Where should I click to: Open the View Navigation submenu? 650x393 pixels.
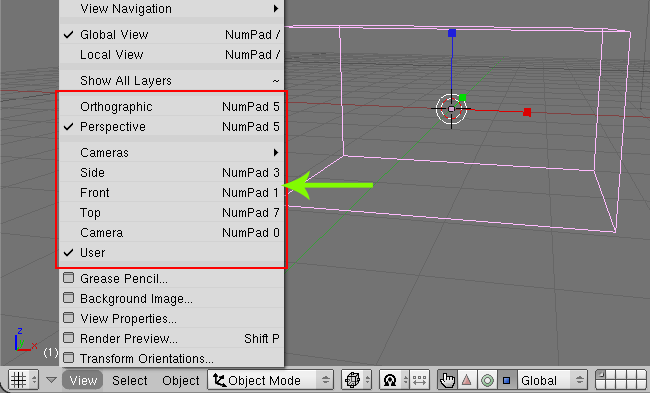tap(172, 9)
